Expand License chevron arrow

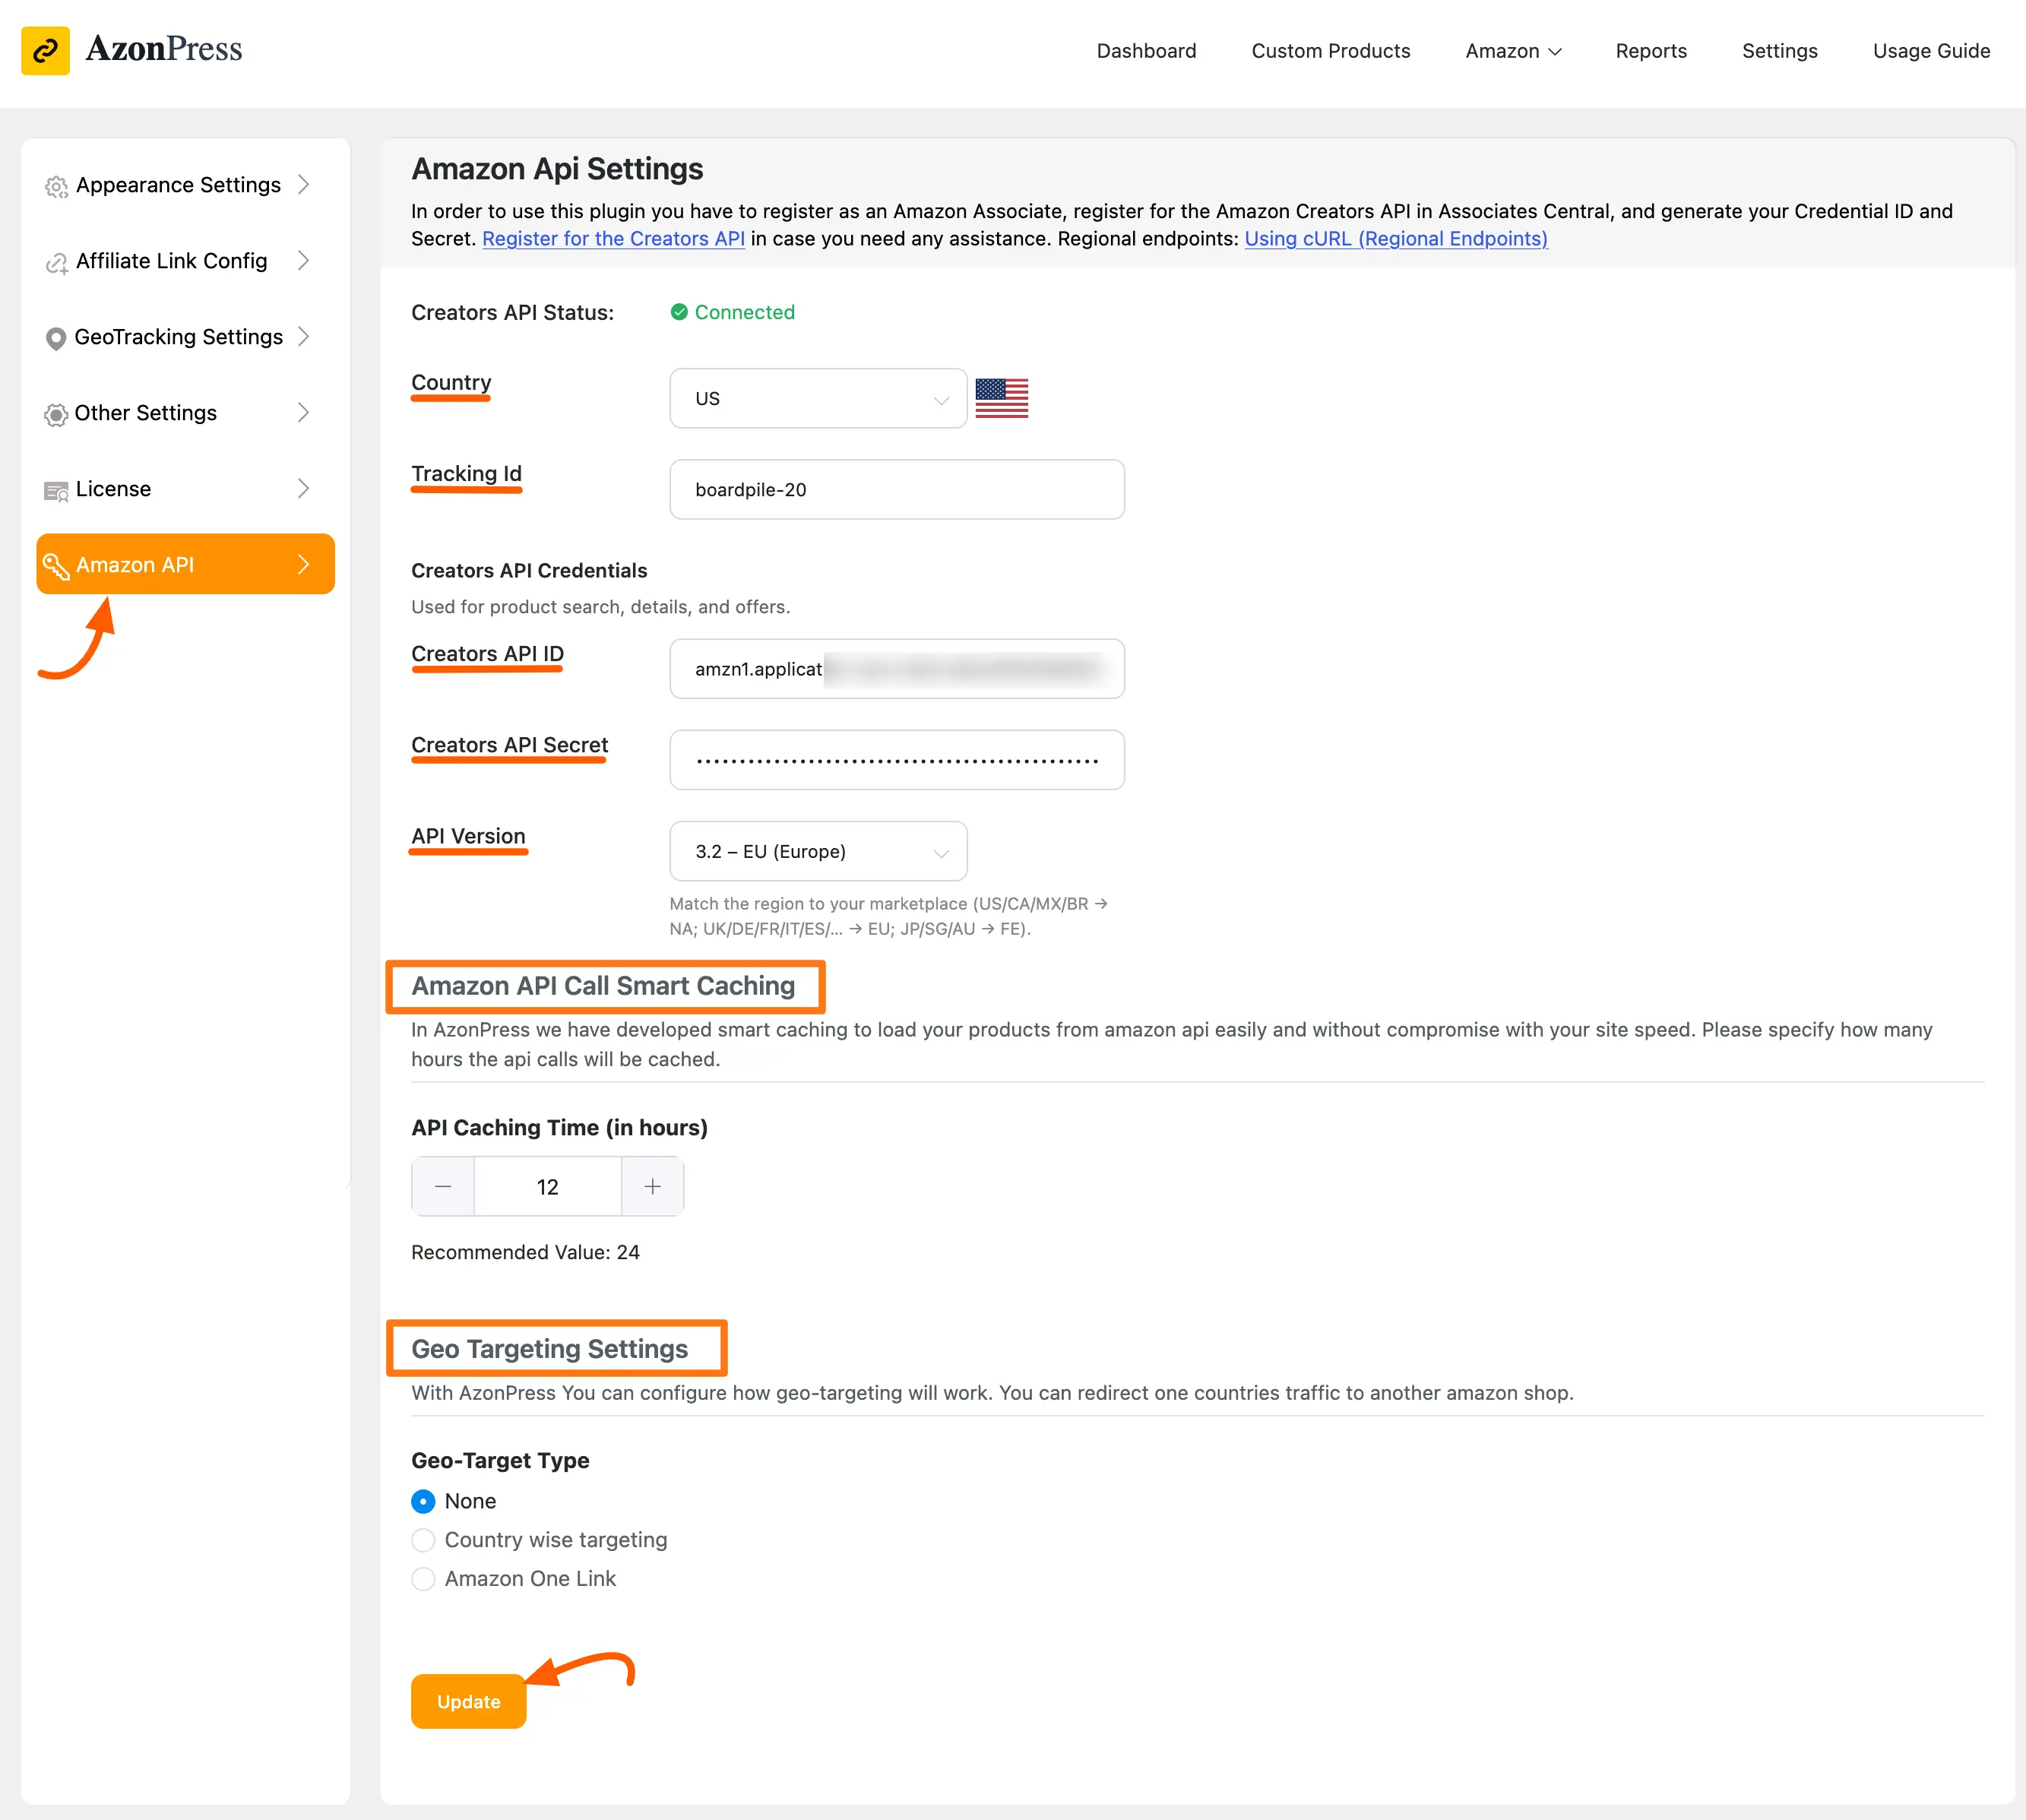click(x=304, y=489)
